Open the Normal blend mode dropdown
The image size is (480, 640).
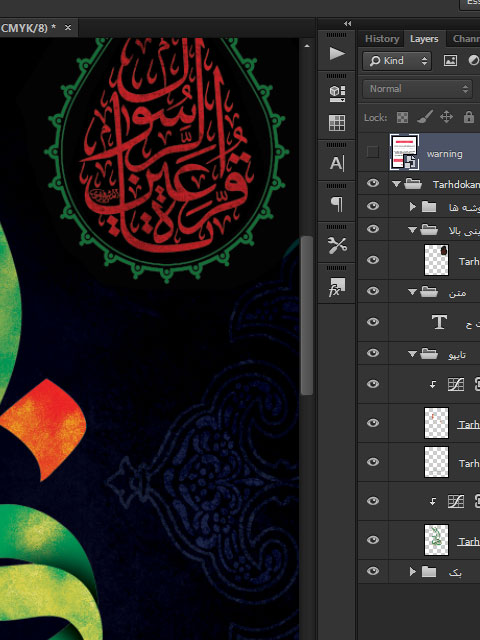[417, 89]
